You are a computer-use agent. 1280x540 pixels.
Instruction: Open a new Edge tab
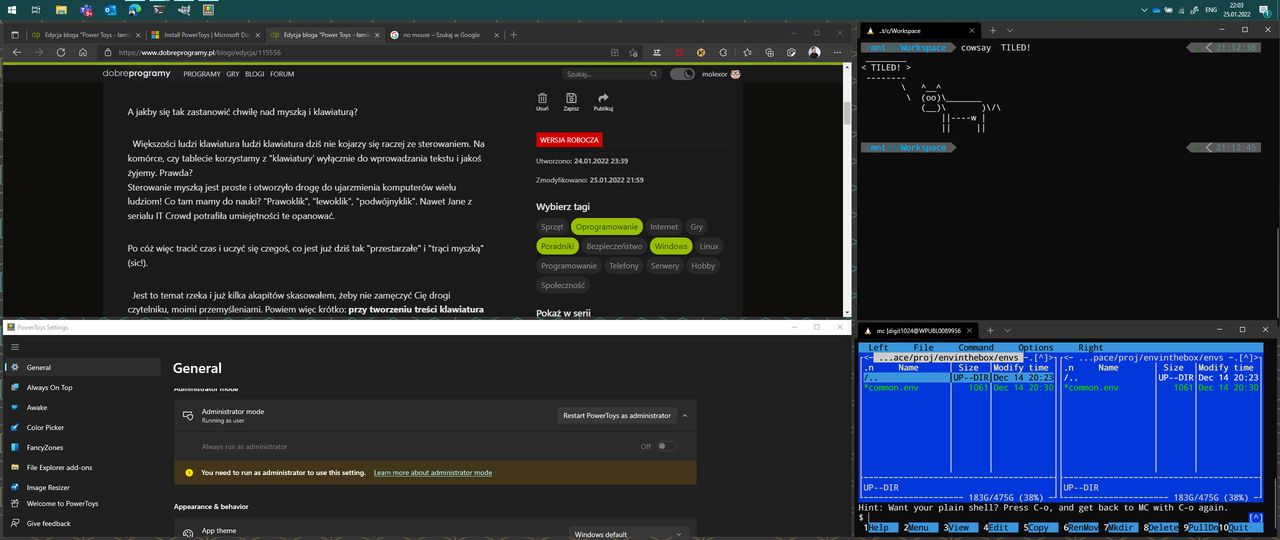pos(514,34)
